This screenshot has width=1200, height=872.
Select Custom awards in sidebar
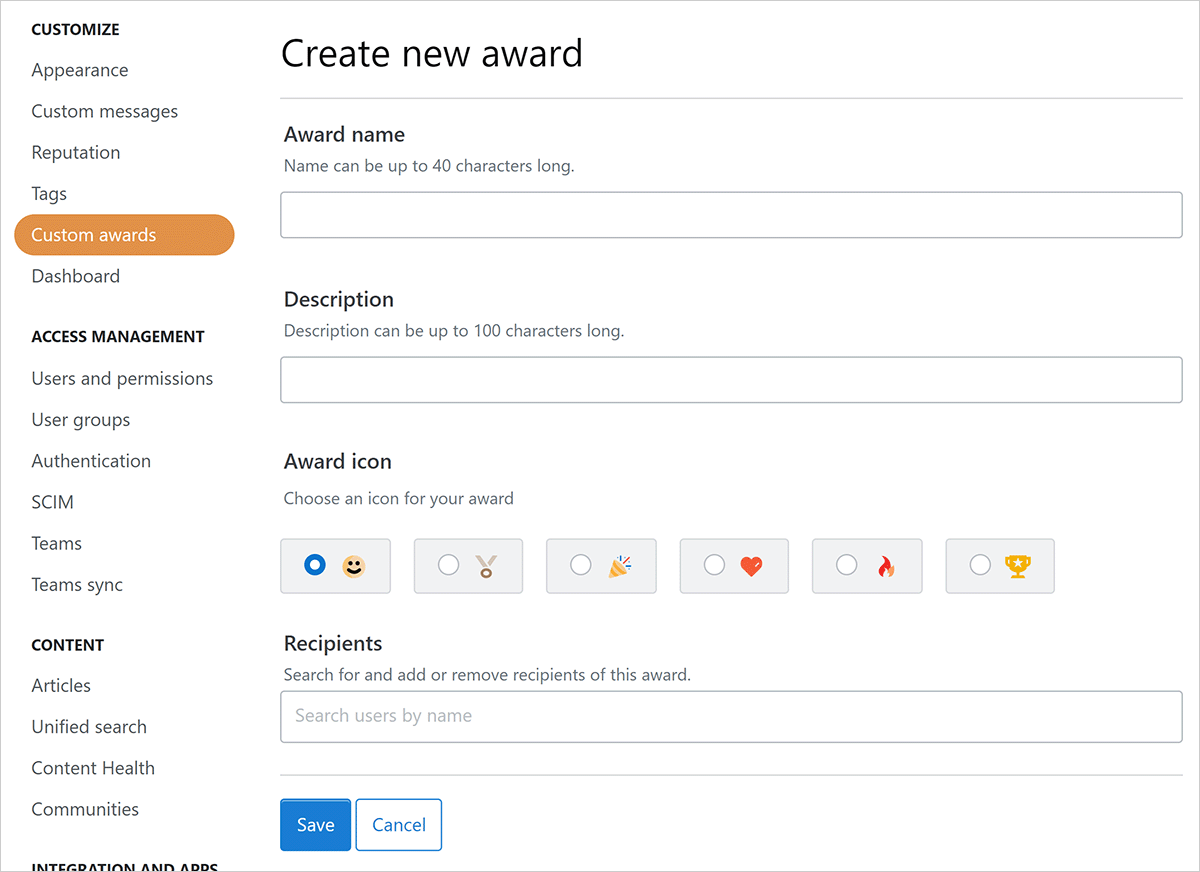(94, 235)
